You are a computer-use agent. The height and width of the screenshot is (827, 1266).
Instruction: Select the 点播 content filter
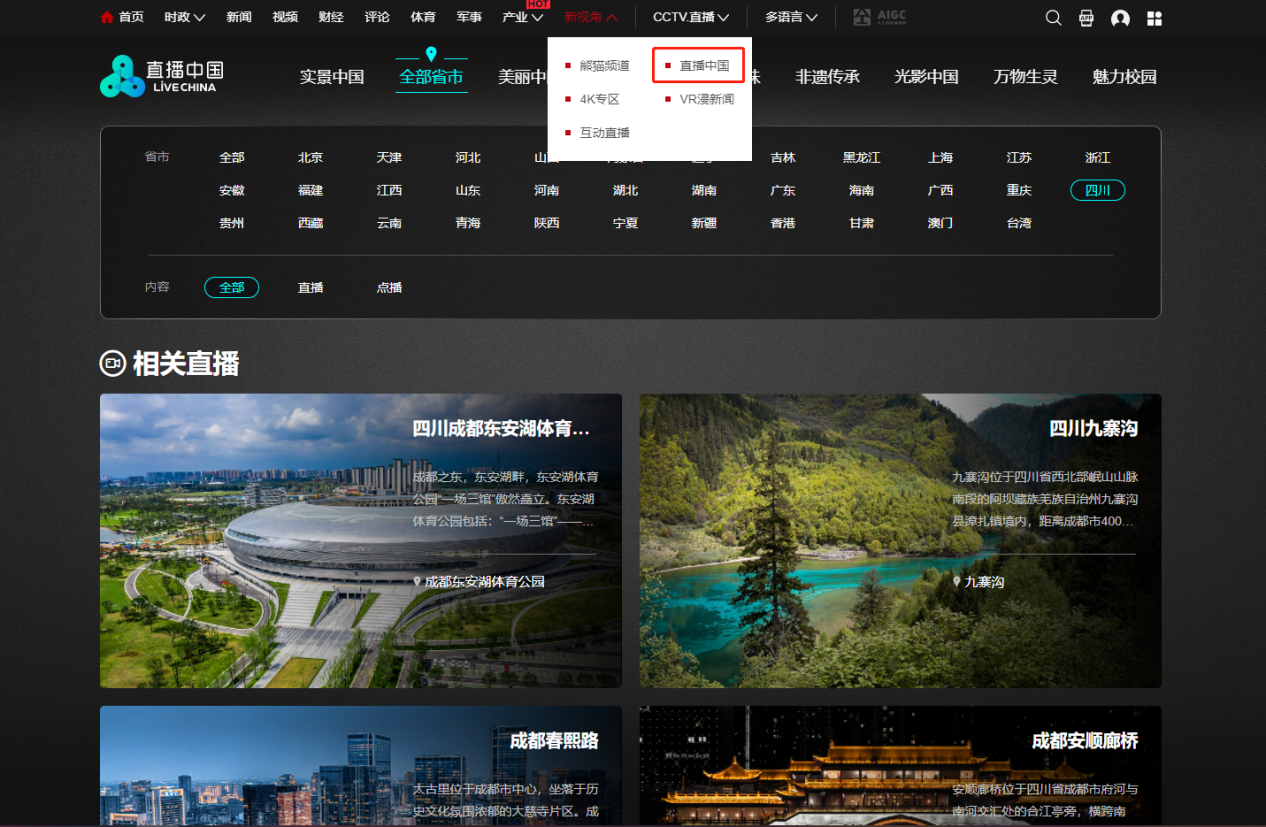pyautogui.click(x=389, y=288)
